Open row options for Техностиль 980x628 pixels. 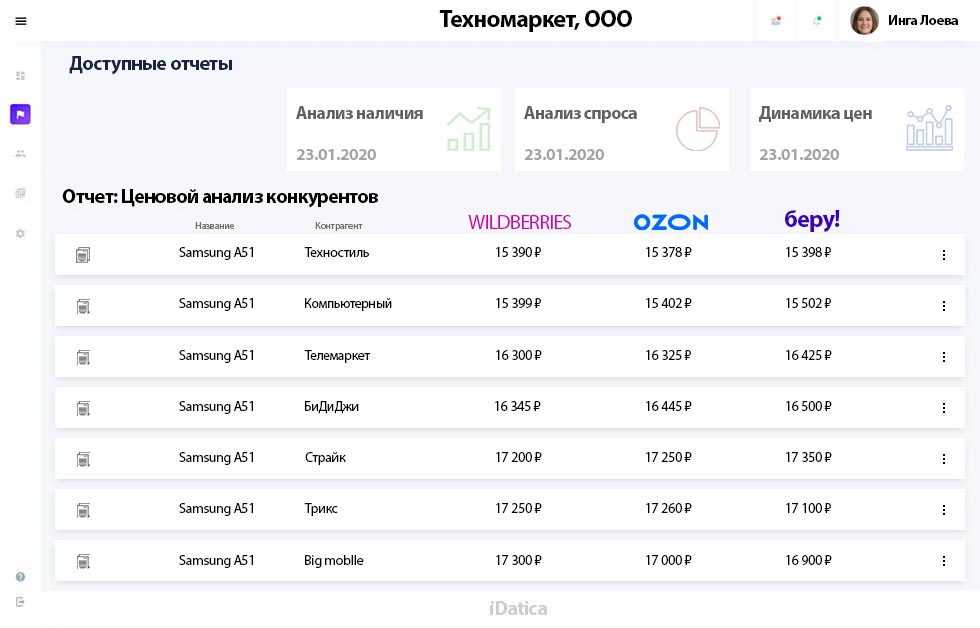pyautogui.click(x=943, y=255)
